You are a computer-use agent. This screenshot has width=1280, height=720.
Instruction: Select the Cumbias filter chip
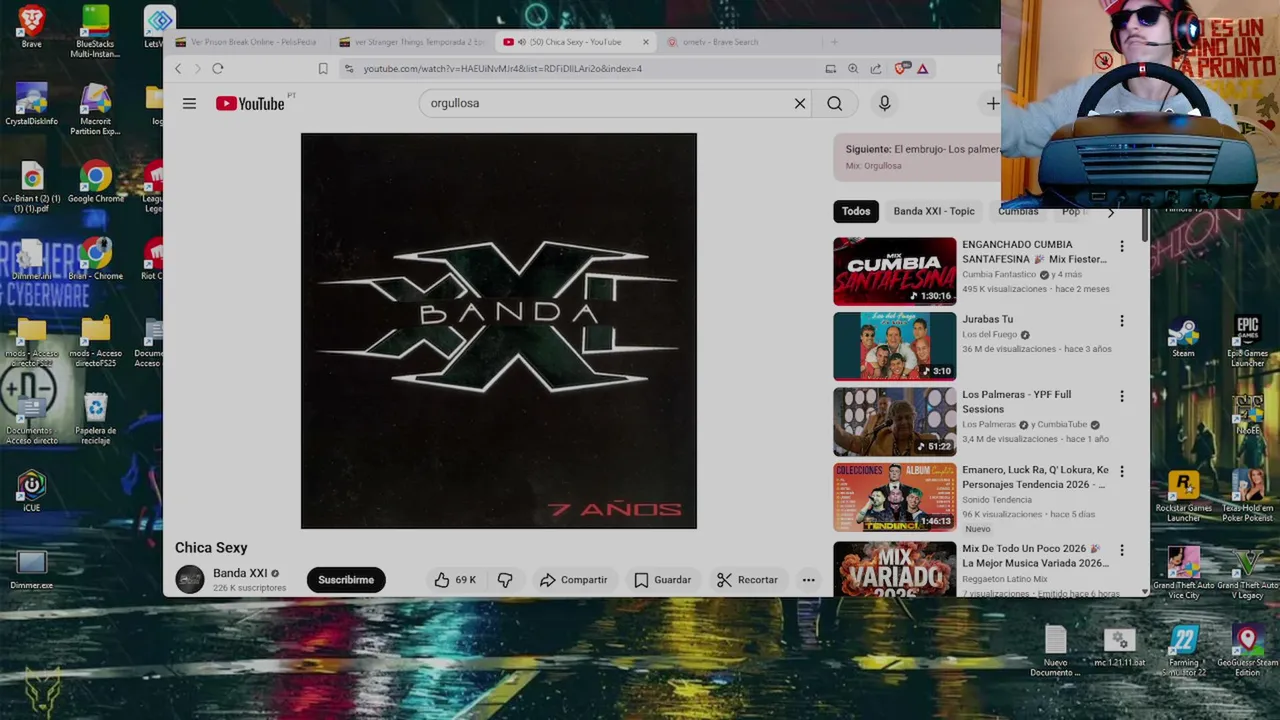(1018, 211)
